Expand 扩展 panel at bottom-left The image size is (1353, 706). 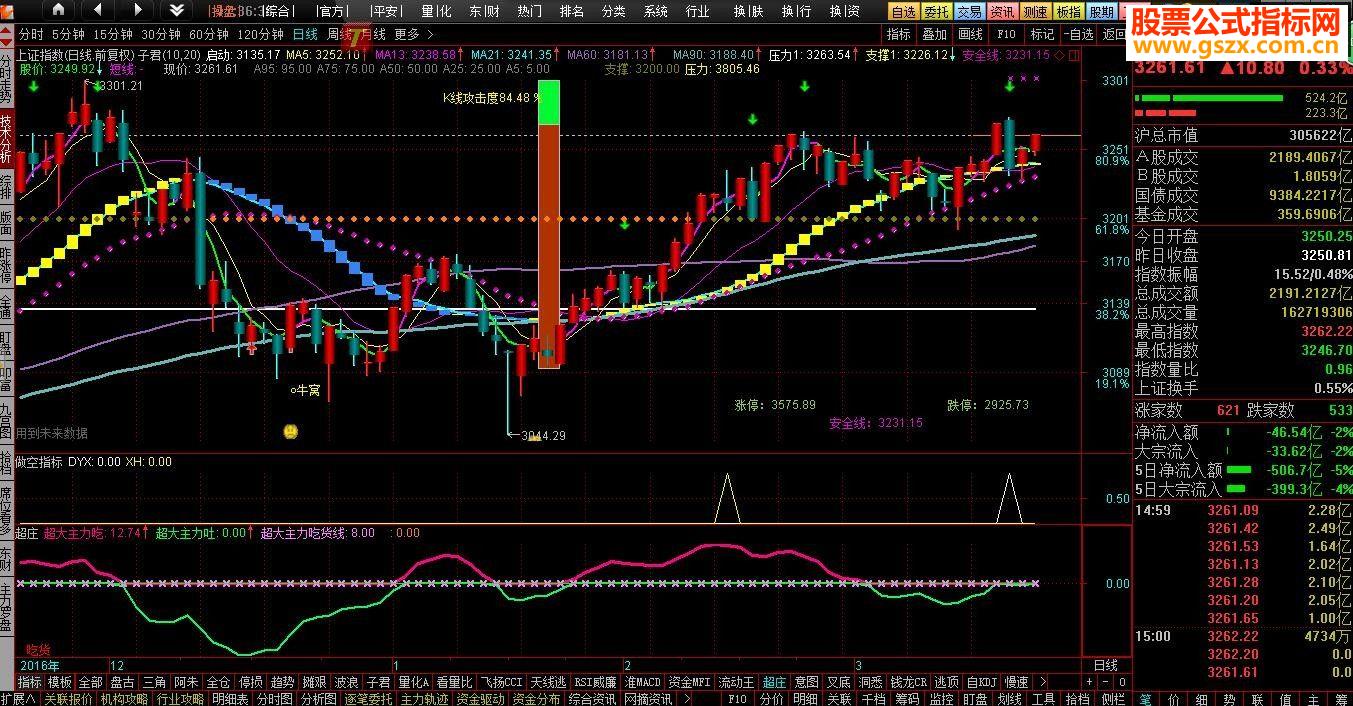click(x=18, y=699)
